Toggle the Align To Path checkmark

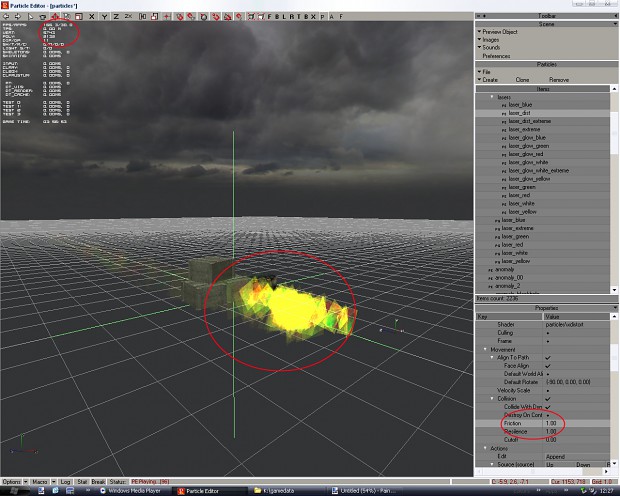548,358
